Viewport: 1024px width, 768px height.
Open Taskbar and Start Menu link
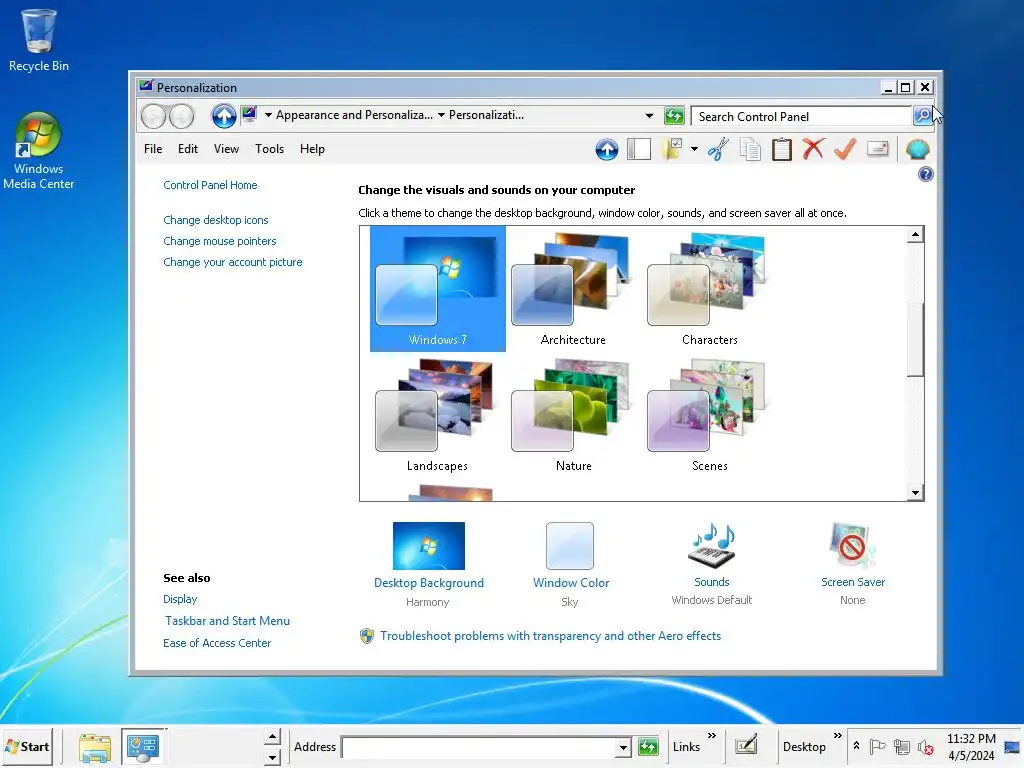point(227,621)
